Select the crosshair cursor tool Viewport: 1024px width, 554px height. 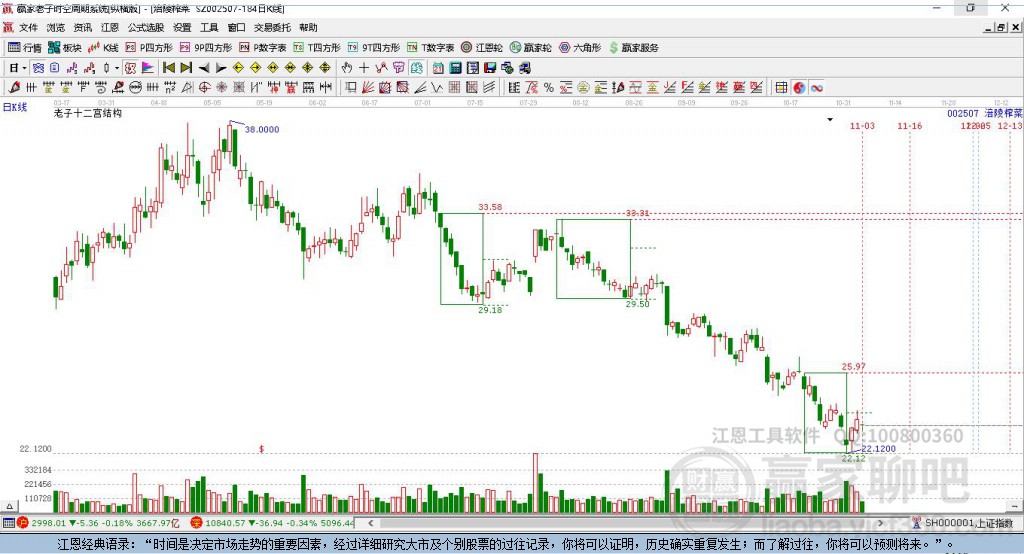(x=364, y=68)
